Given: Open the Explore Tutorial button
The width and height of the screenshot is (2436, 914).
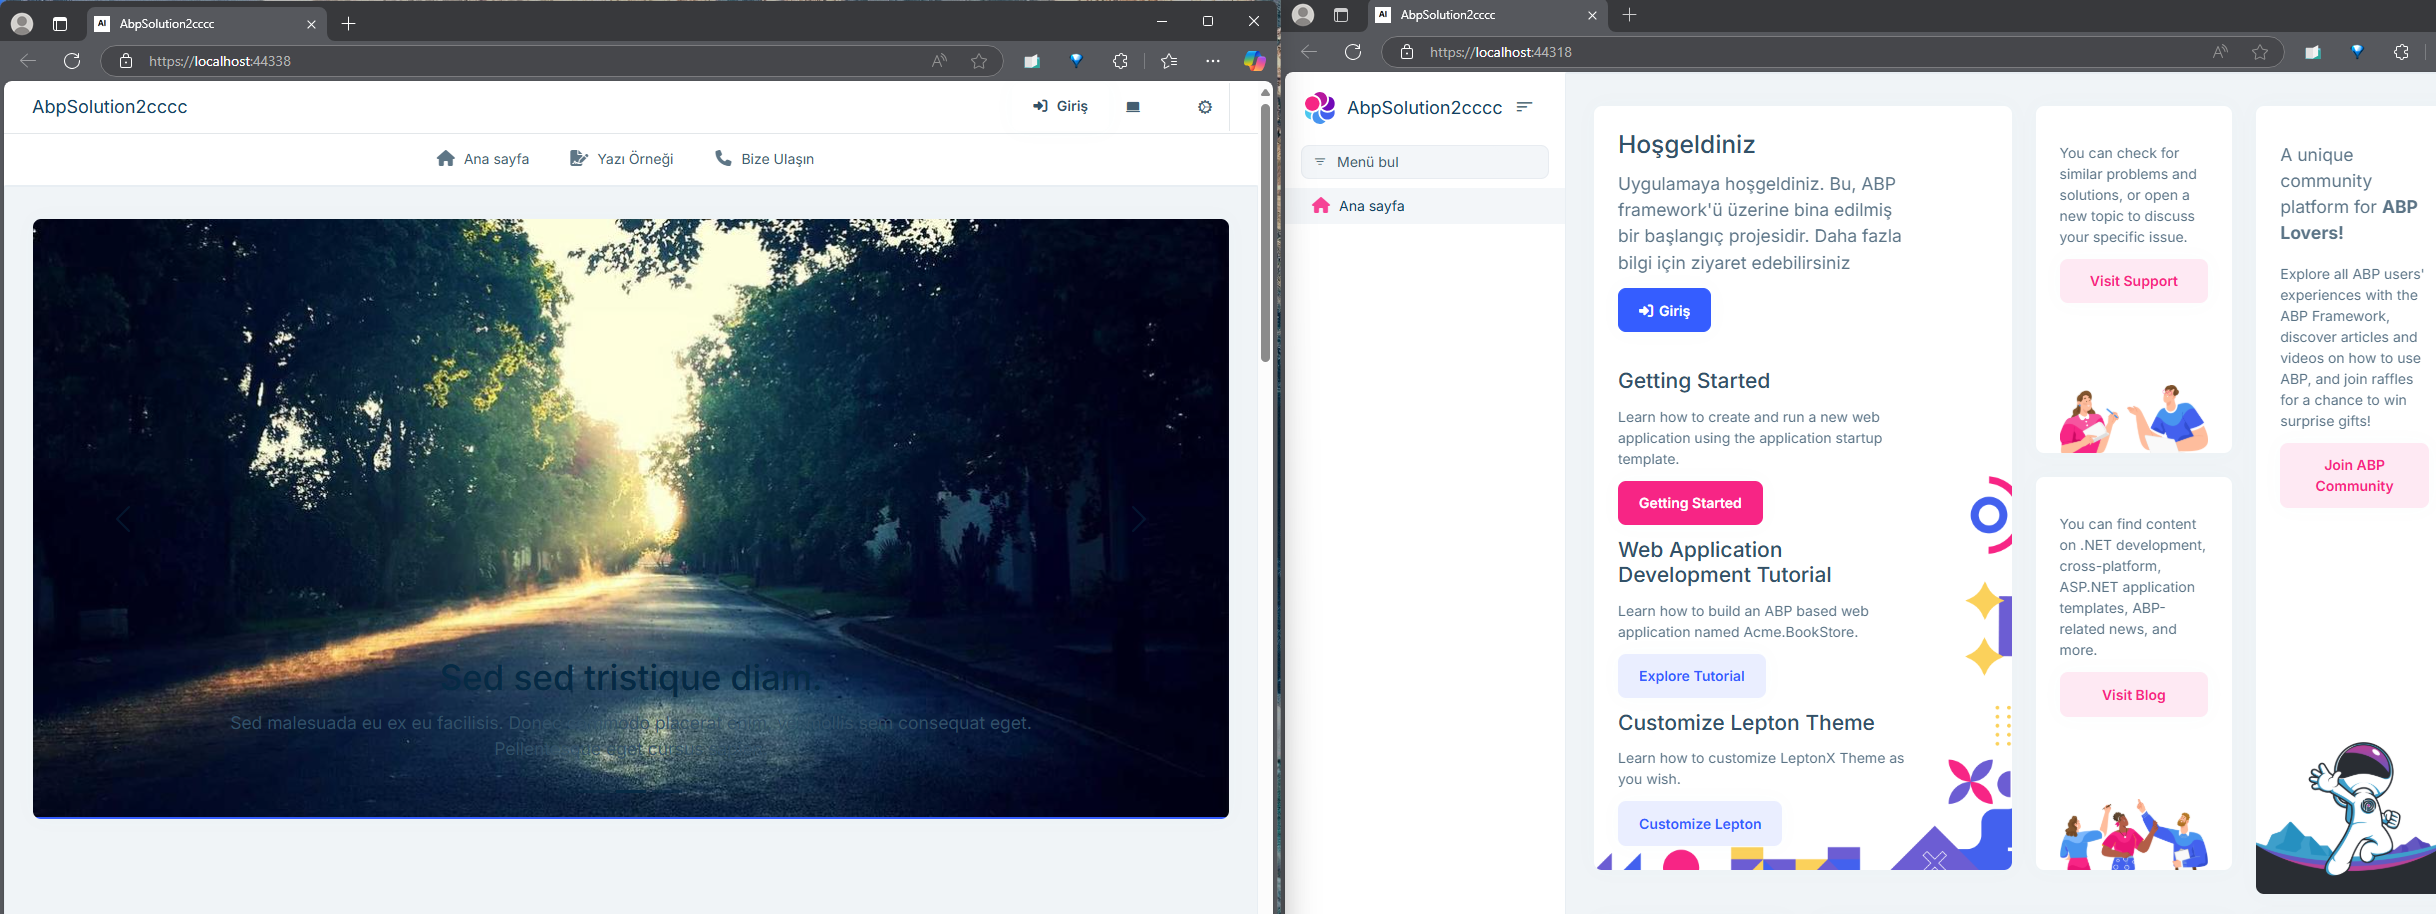Looking at the screenshot, I should pyautogui.click(x=1691, y=676).
